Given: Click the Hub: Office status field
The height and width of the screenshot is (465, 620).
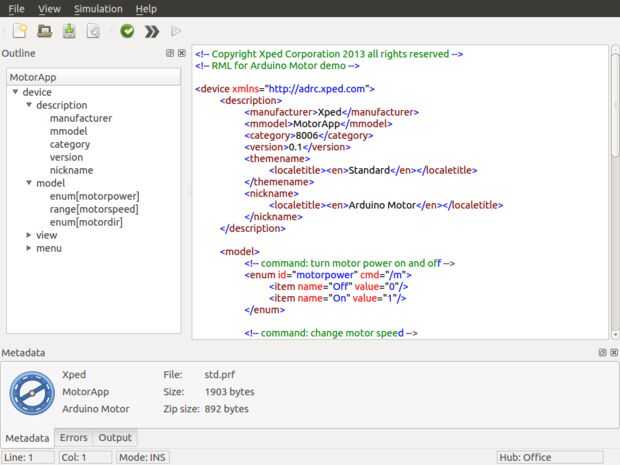Looking at the screenshot, I should coord(550,457).
